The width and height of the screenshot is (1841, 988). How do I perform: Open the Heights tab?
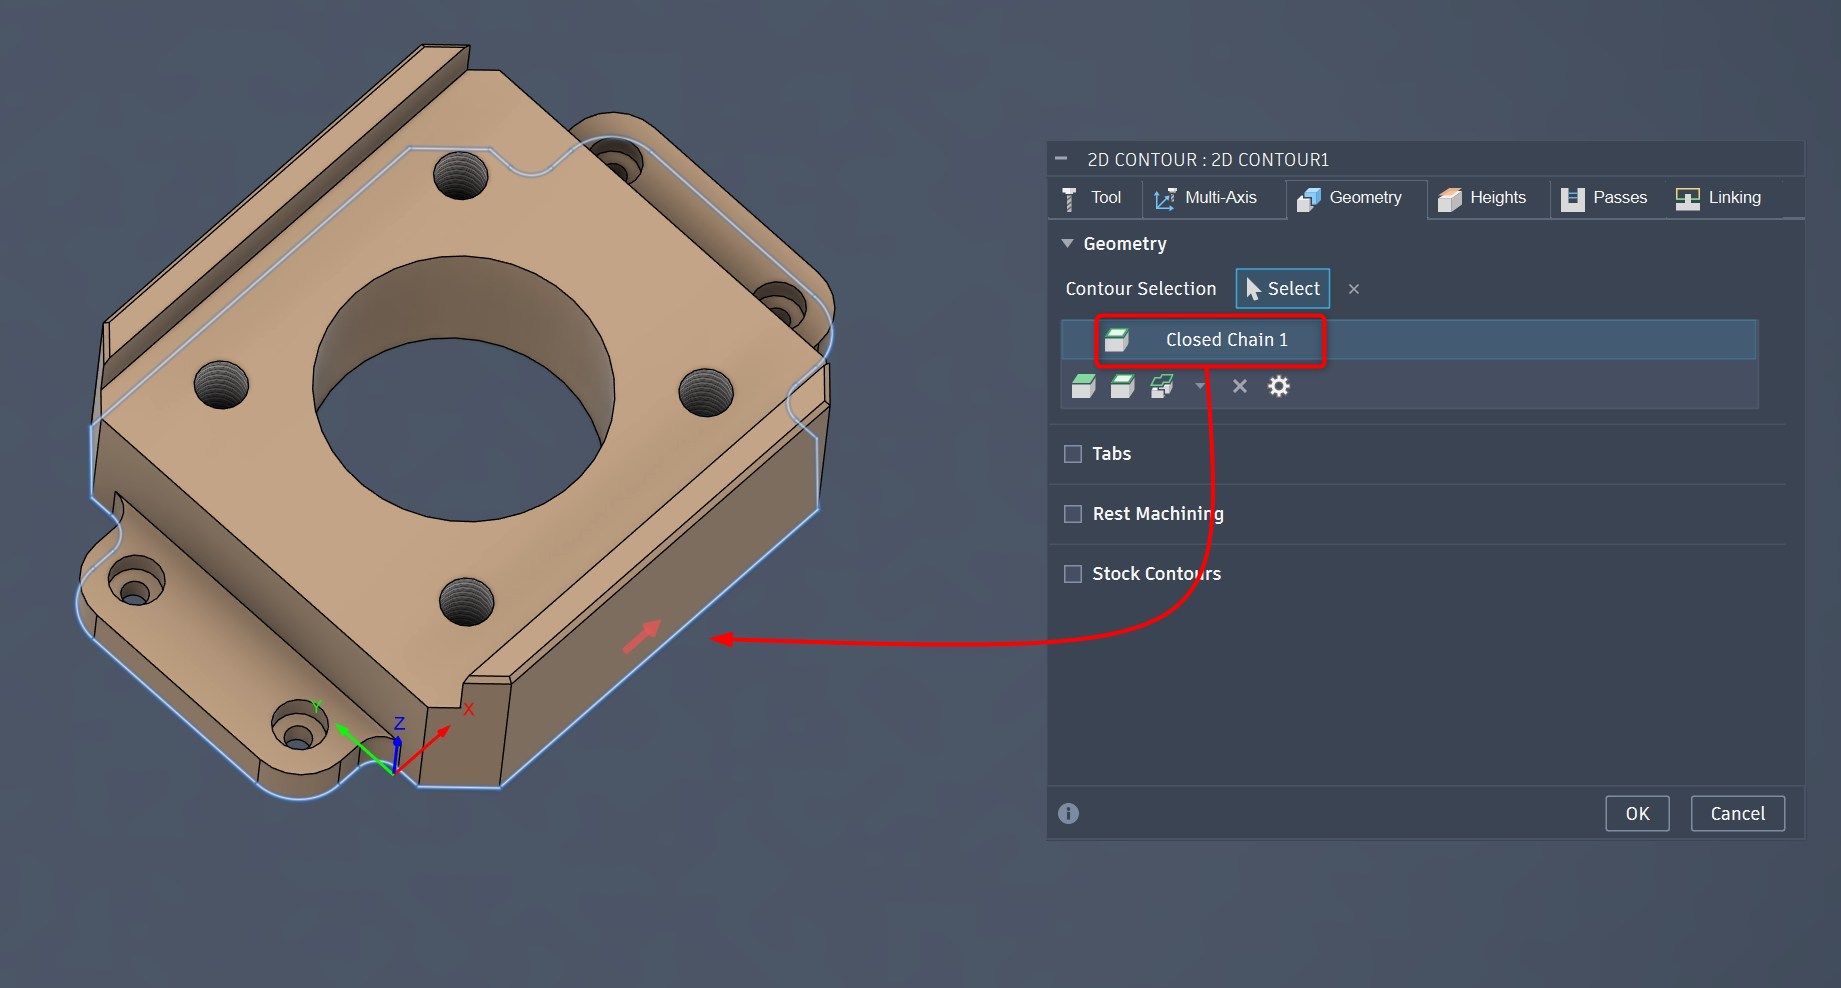1483,198
